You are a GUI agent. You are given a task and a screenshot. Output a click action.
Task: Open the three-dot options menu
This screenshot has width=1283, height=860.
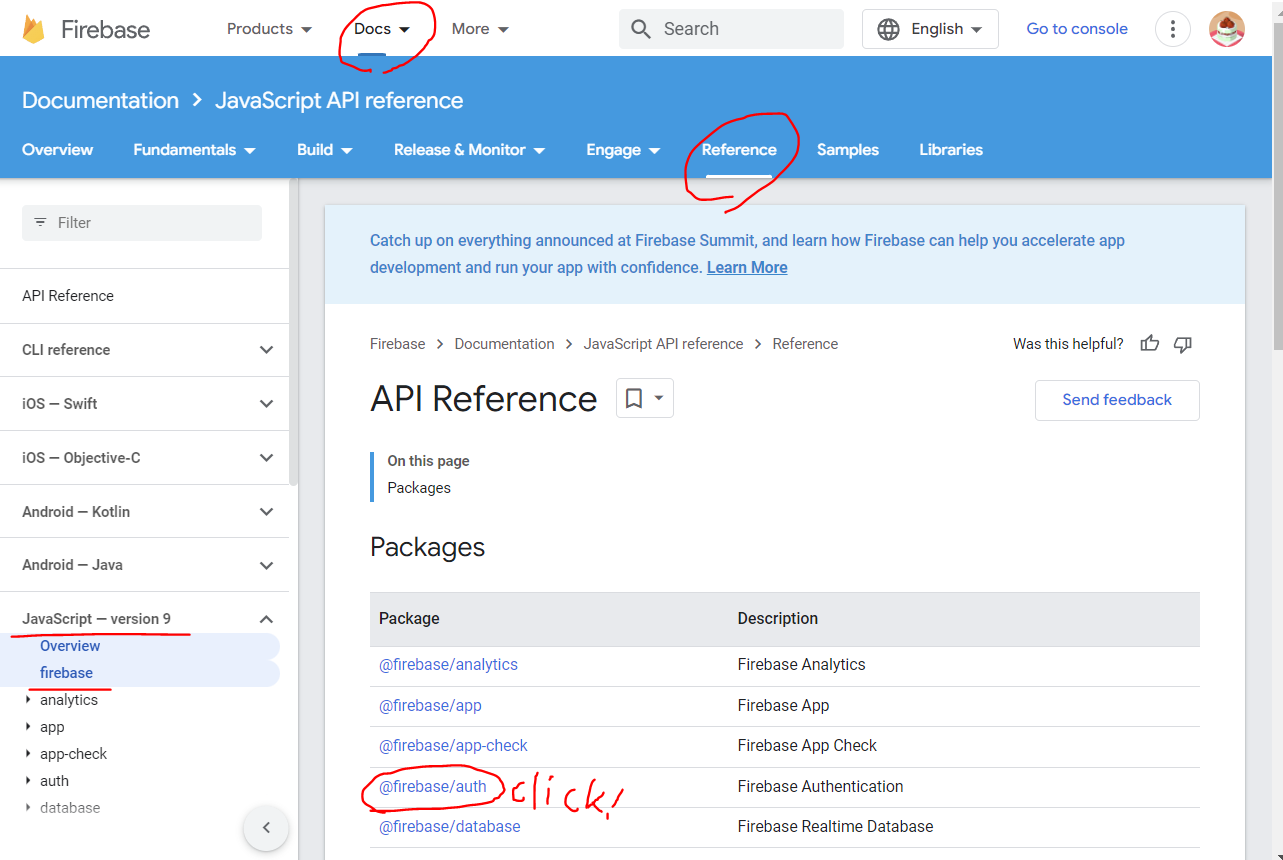pyautogui.click(x=1173, y=29)
